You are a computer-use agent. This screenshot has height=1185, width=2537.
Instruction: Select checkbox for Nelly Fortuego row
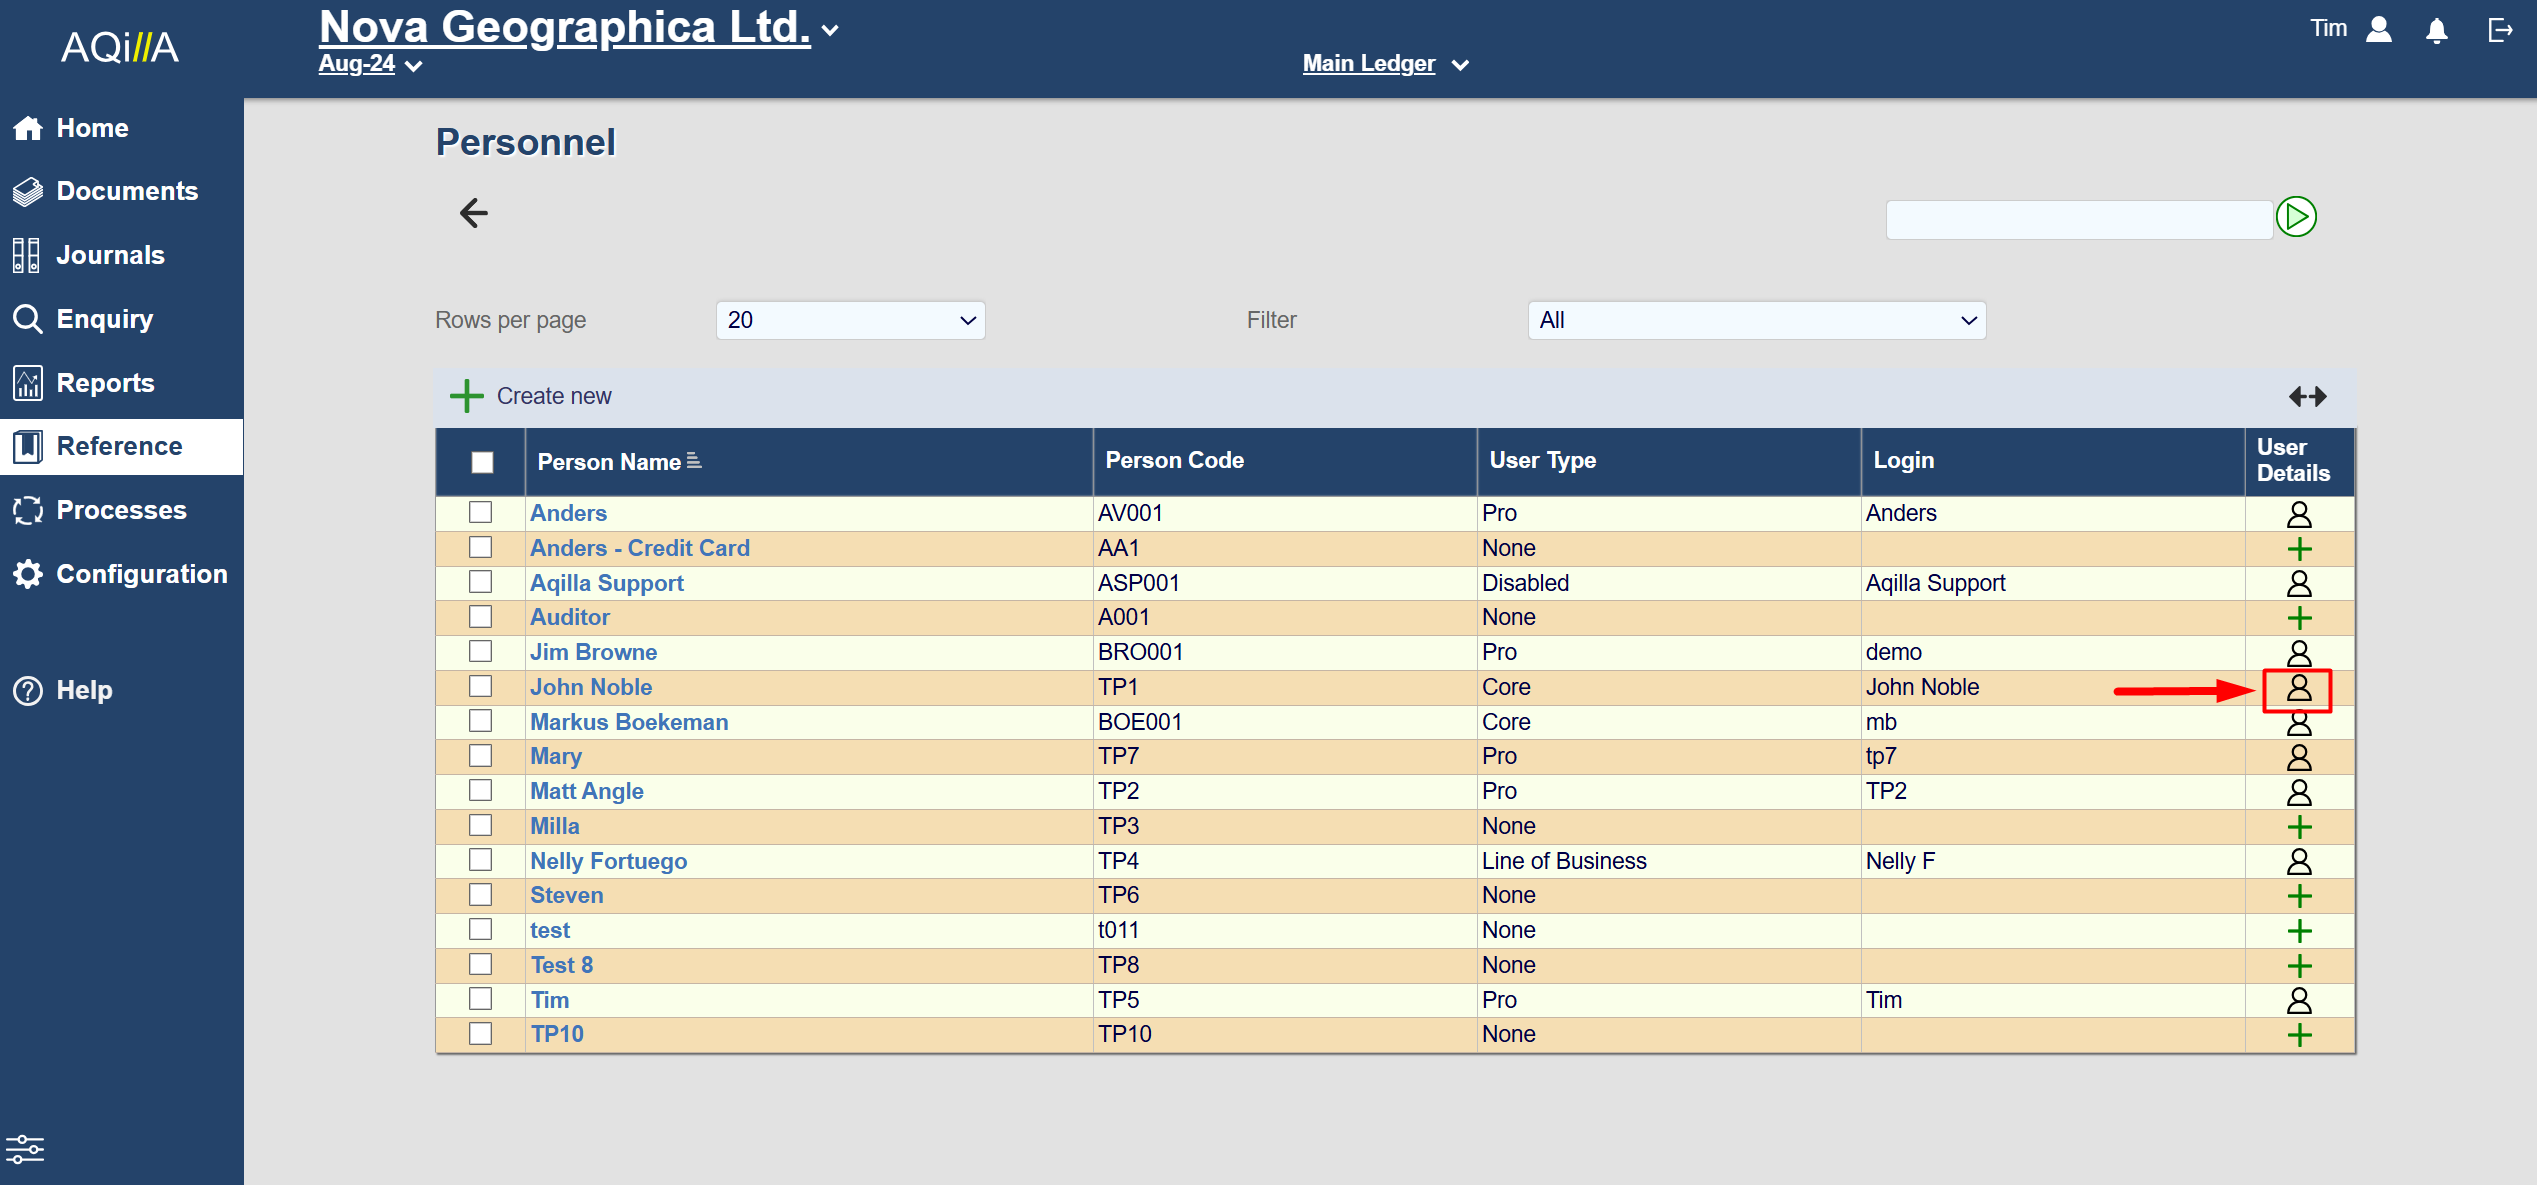pyautogui.click(x=481, y=860)
